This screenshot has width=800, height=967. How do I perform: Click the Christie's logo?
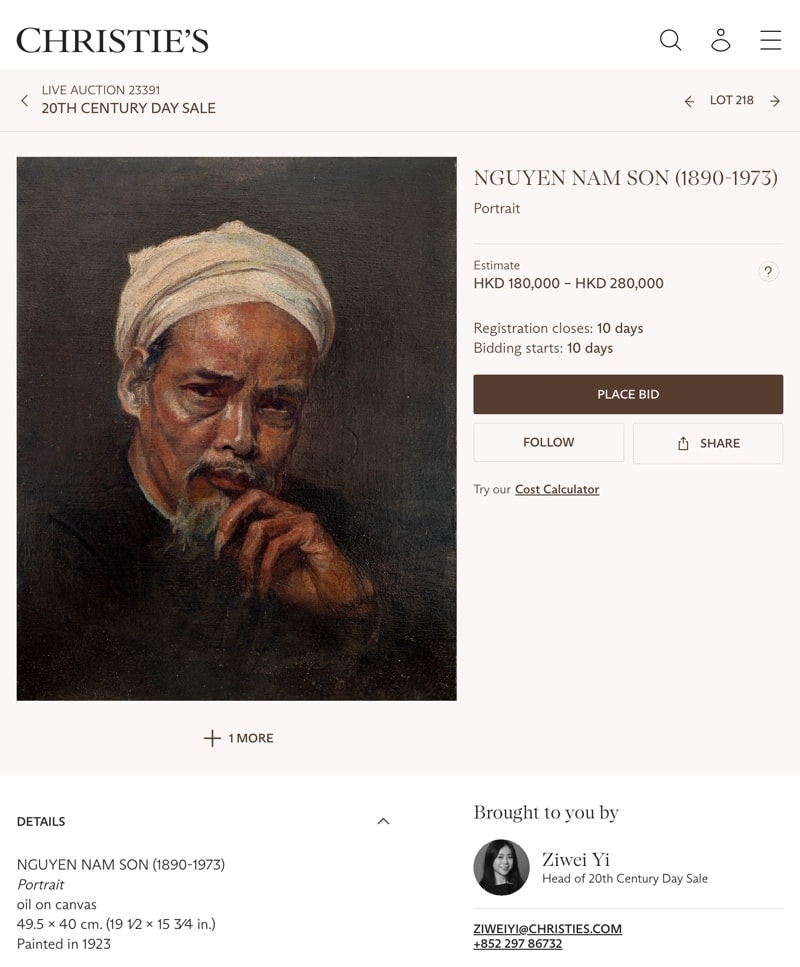point(112,40)
